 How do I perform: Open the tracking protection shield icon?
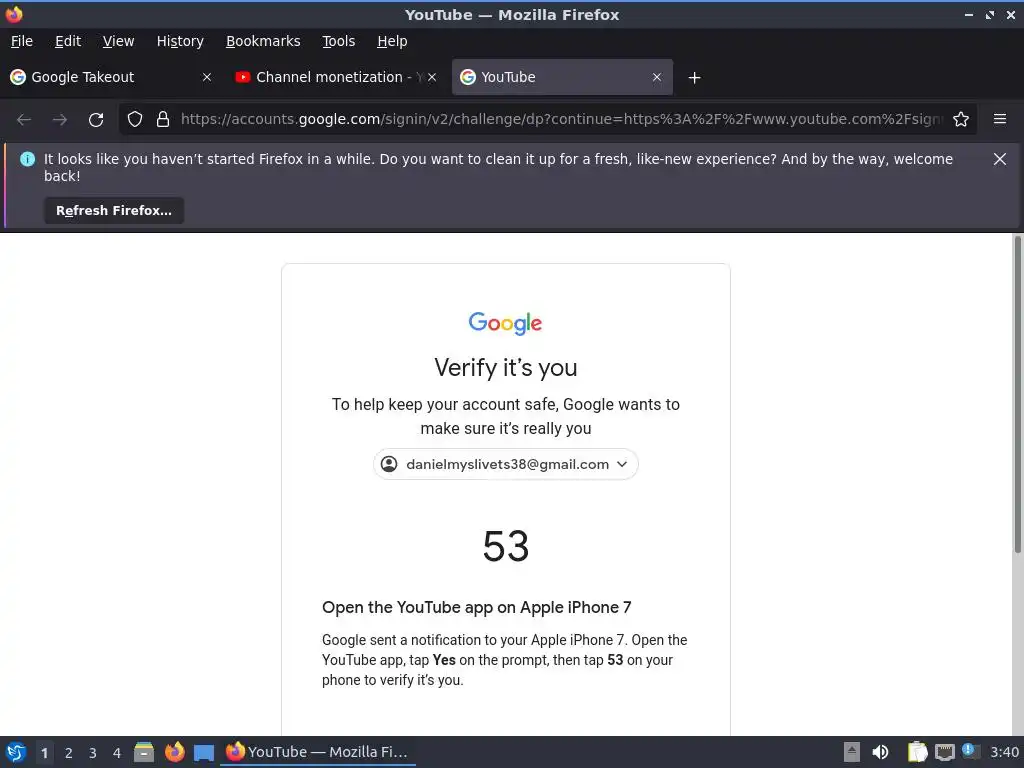[135, 120]
